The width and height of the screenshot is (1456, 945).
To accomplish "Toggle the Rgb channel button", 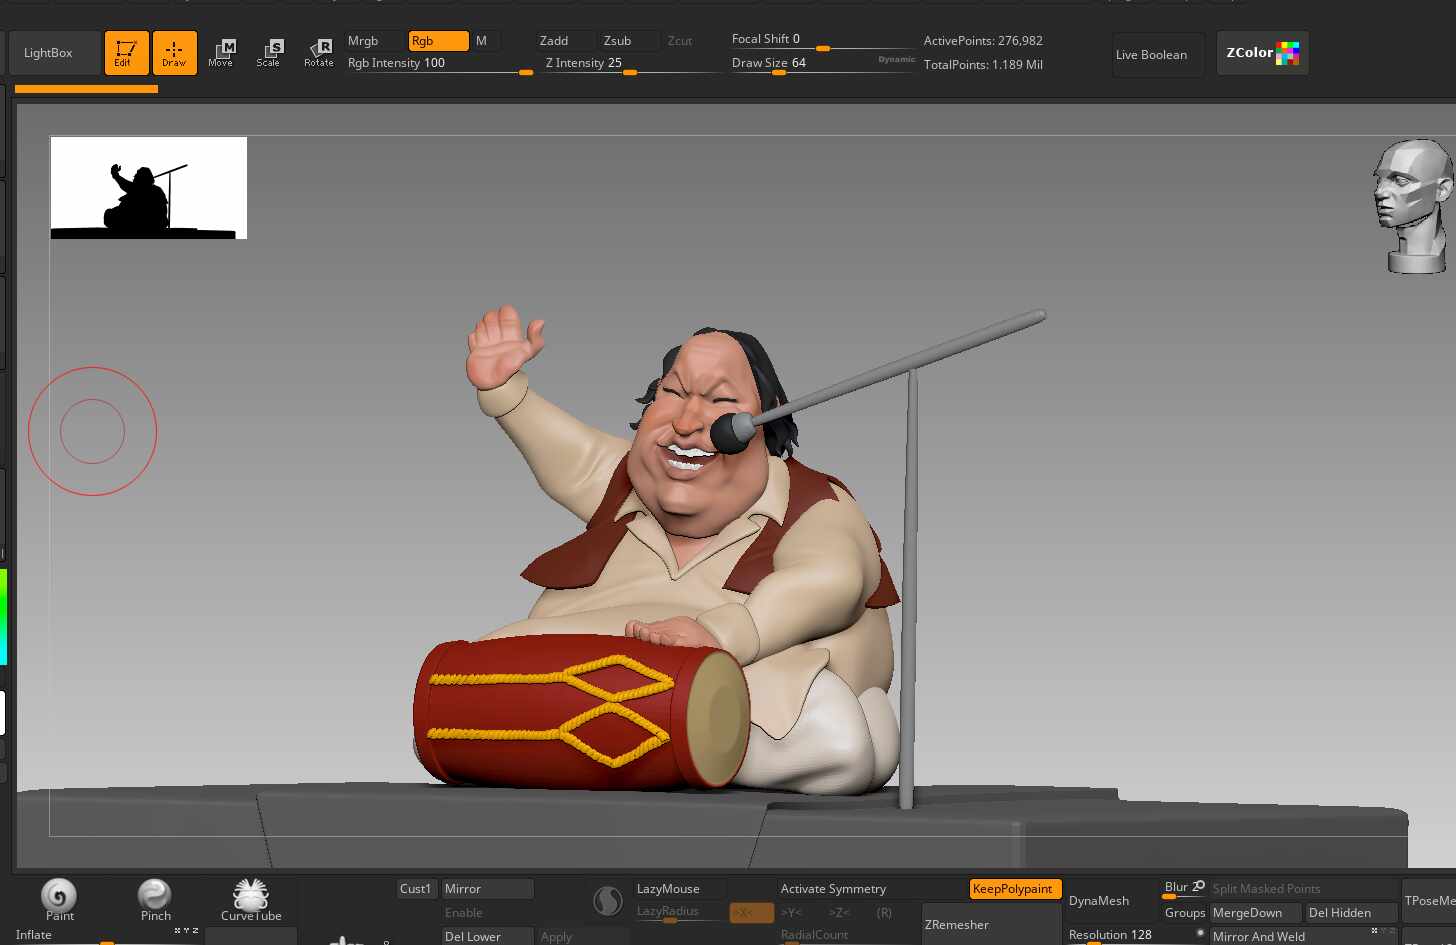I will pyautogui.click(x=438, y=41).
